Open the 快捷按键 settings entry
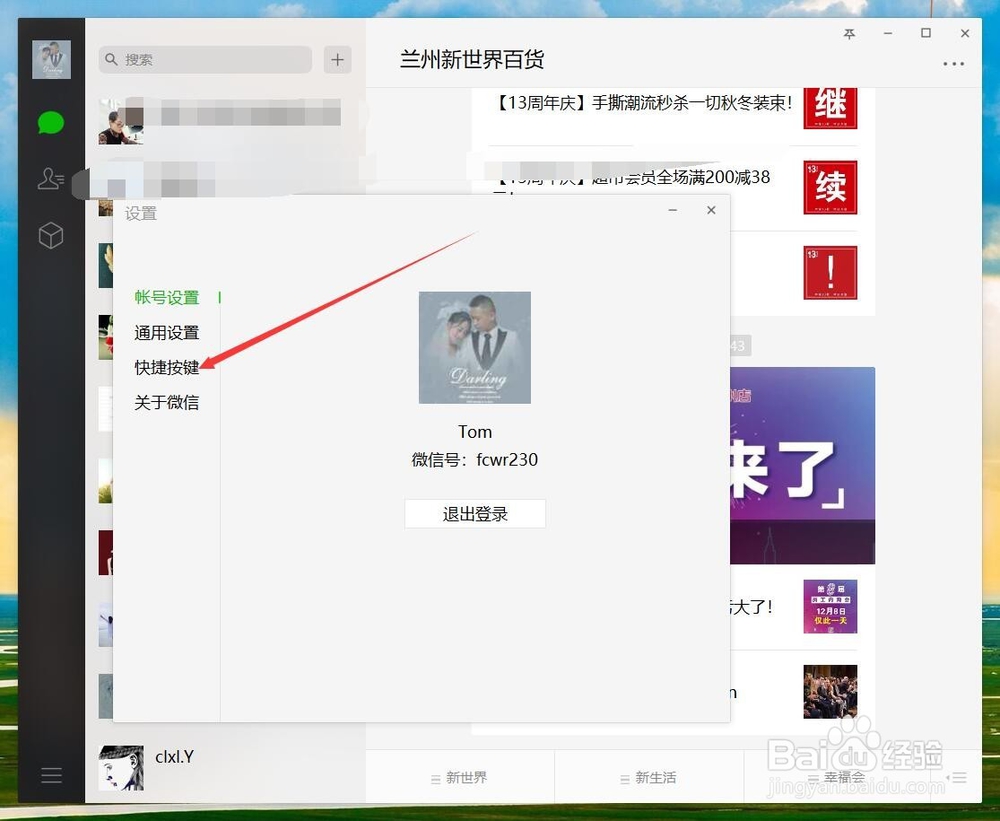The height and width of the screenshot is (821, 1000). [165, 367]
